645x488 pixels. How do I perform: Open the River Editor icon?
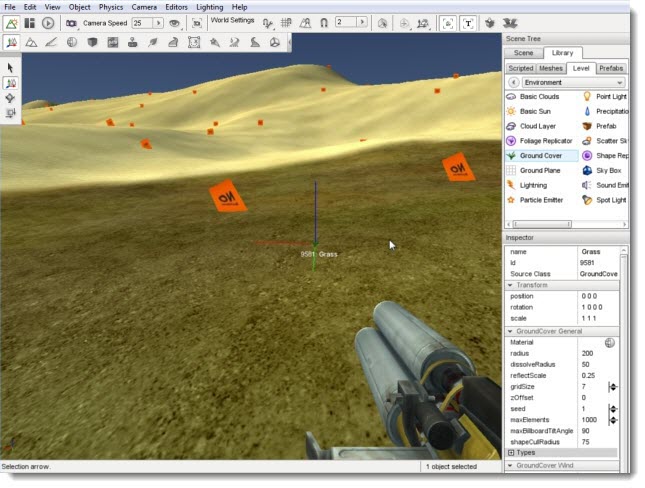pos(234,42)
